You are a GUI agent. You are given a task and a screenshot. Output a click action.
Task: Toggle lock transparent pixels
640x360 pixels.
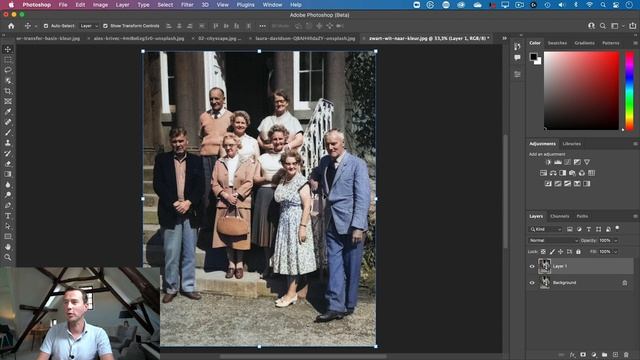point(543,252)
